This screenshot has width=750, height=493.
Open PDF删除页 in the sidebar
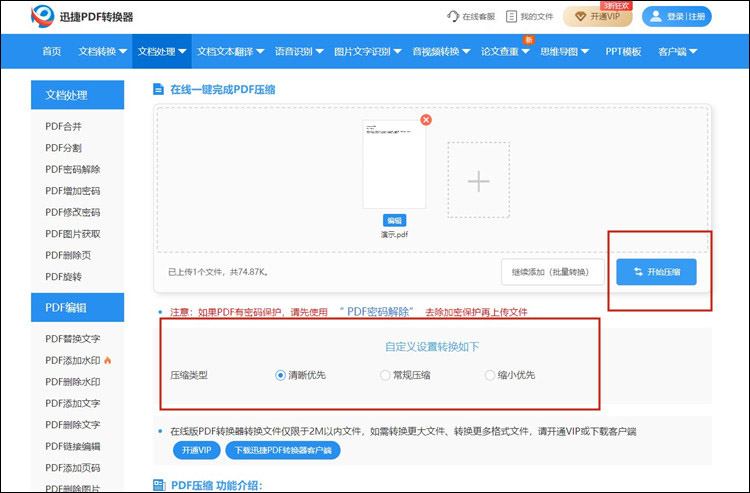(68, 255)
